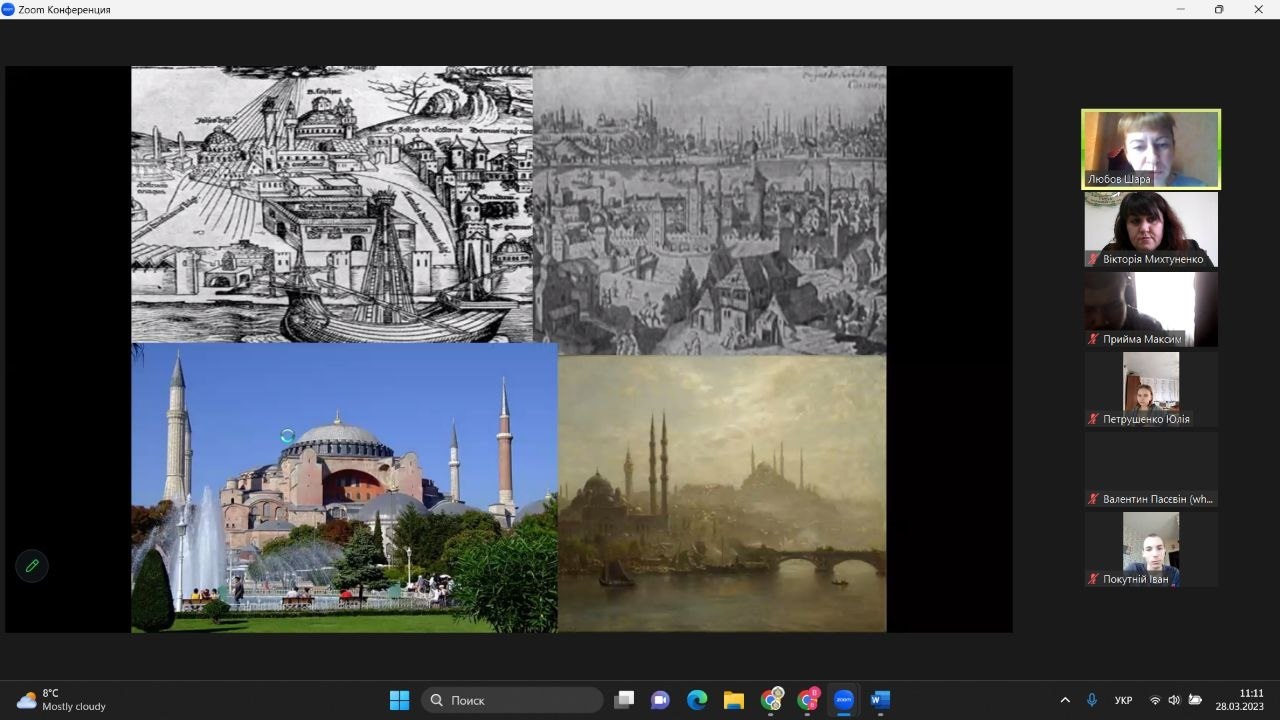Expand the hidden system tray icons
The image size is (1280, 720).
(1065, 700)
